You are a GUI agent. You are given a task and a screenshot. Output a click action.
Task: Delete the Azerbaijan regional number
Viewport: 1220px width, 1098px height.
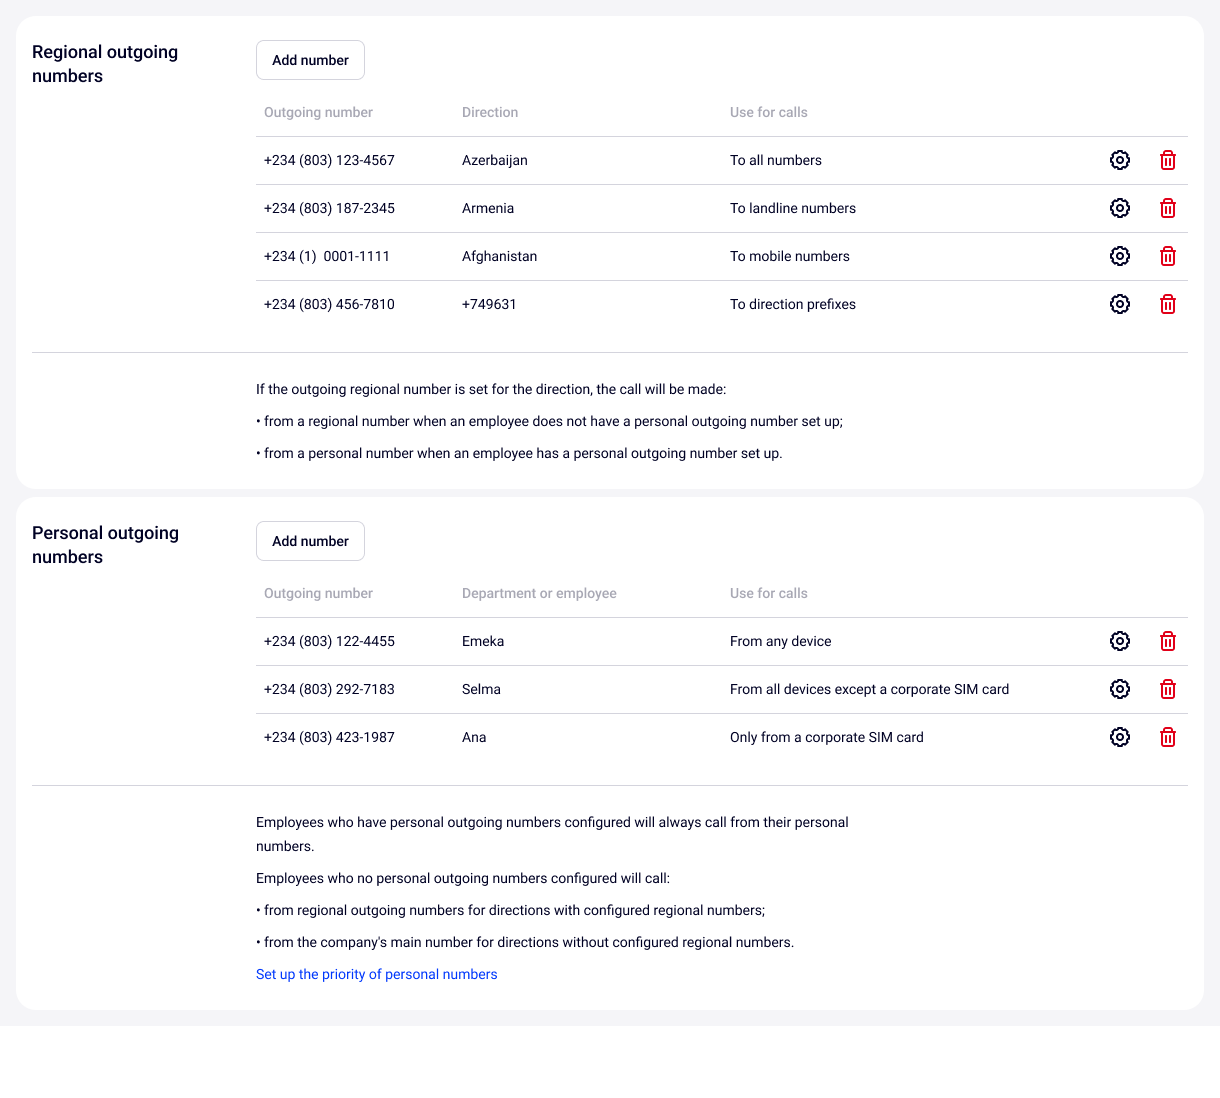(1167, 160)
